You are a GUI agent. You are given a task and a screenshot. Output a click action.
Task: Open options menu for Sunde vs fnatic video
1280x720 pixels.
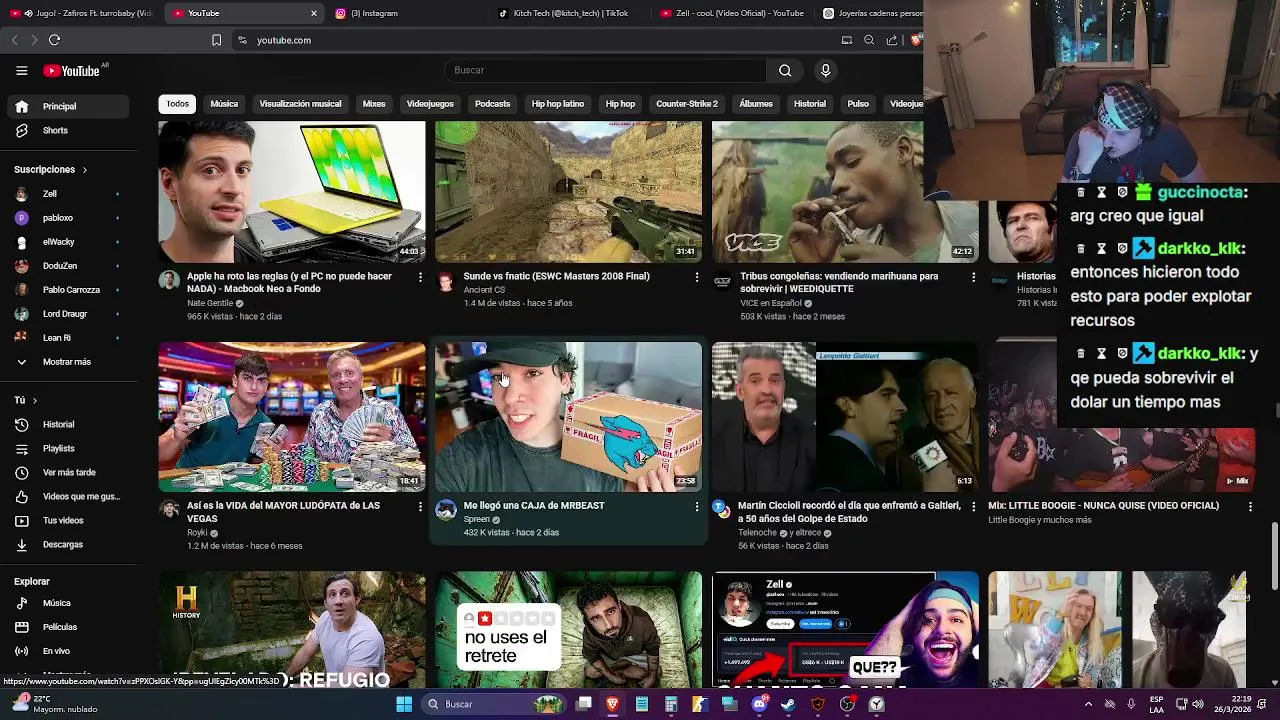[x=697, y=277]
